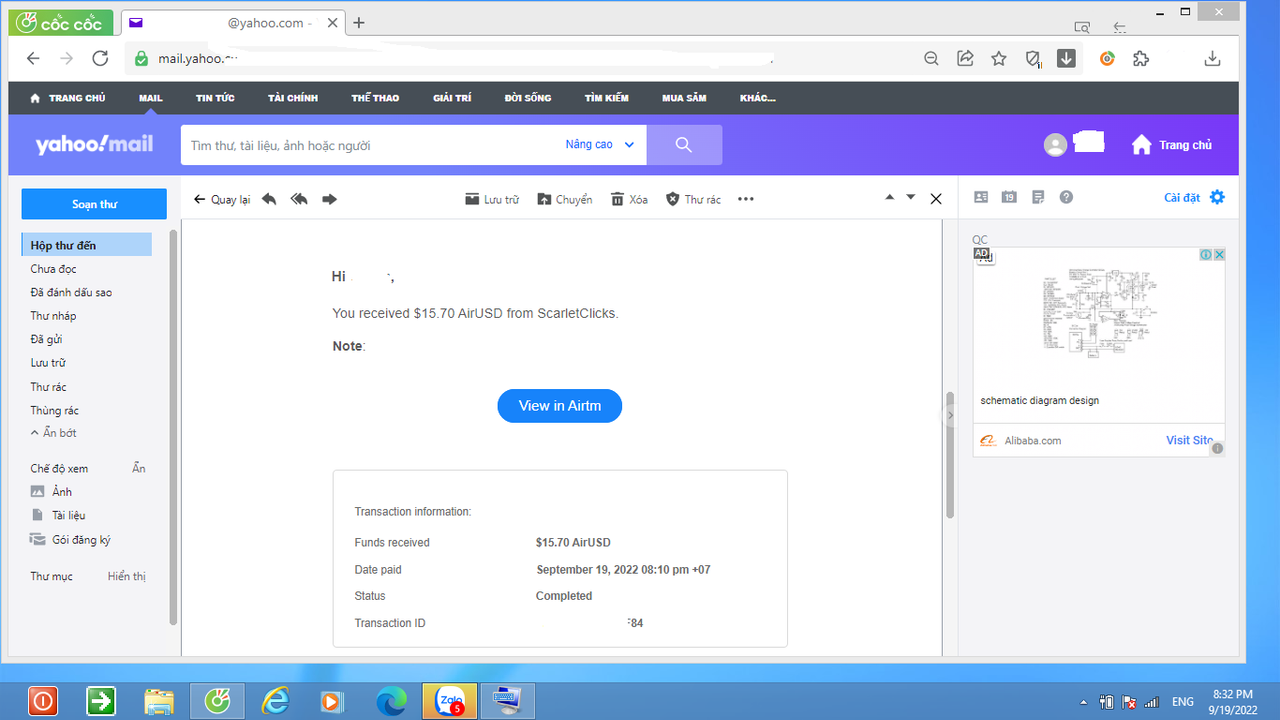
Task: Collapse the right sidebar handle
Action: (950, 415)
